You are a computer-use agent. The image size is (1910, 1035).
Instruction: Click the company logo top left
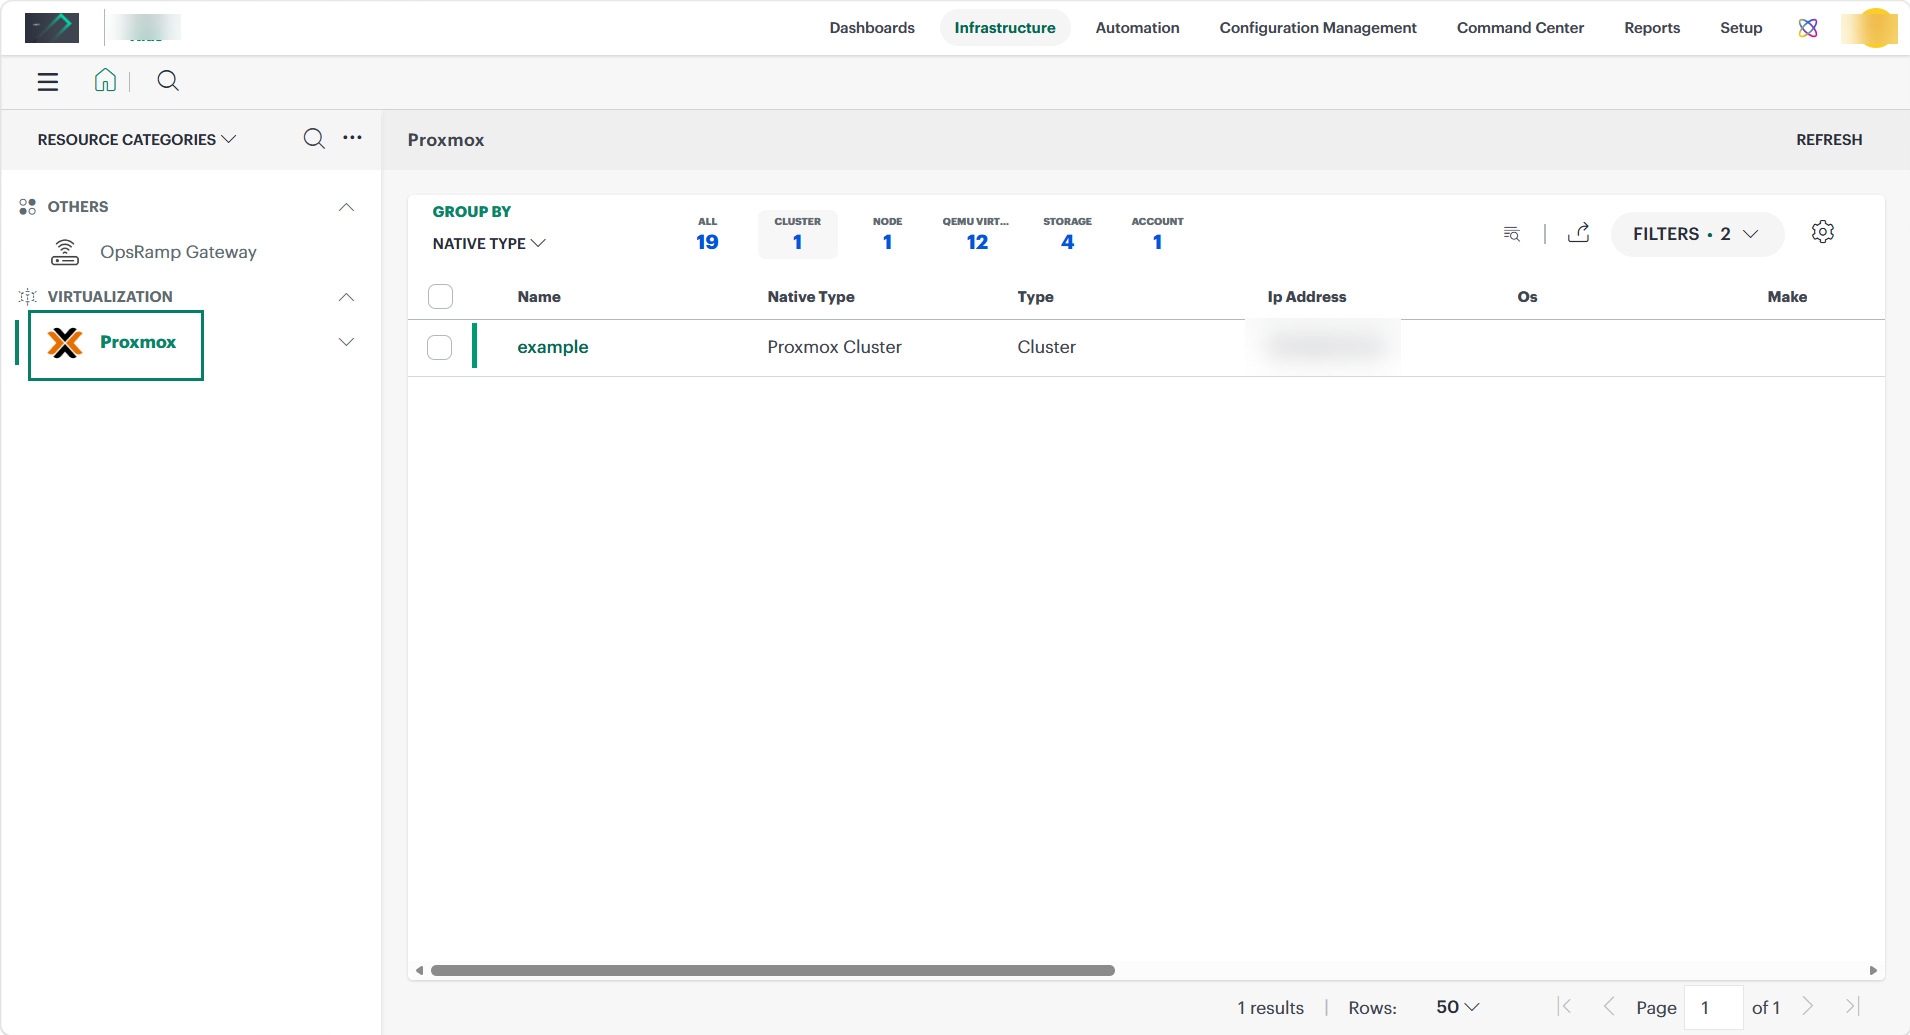click(x=52, y=28)
